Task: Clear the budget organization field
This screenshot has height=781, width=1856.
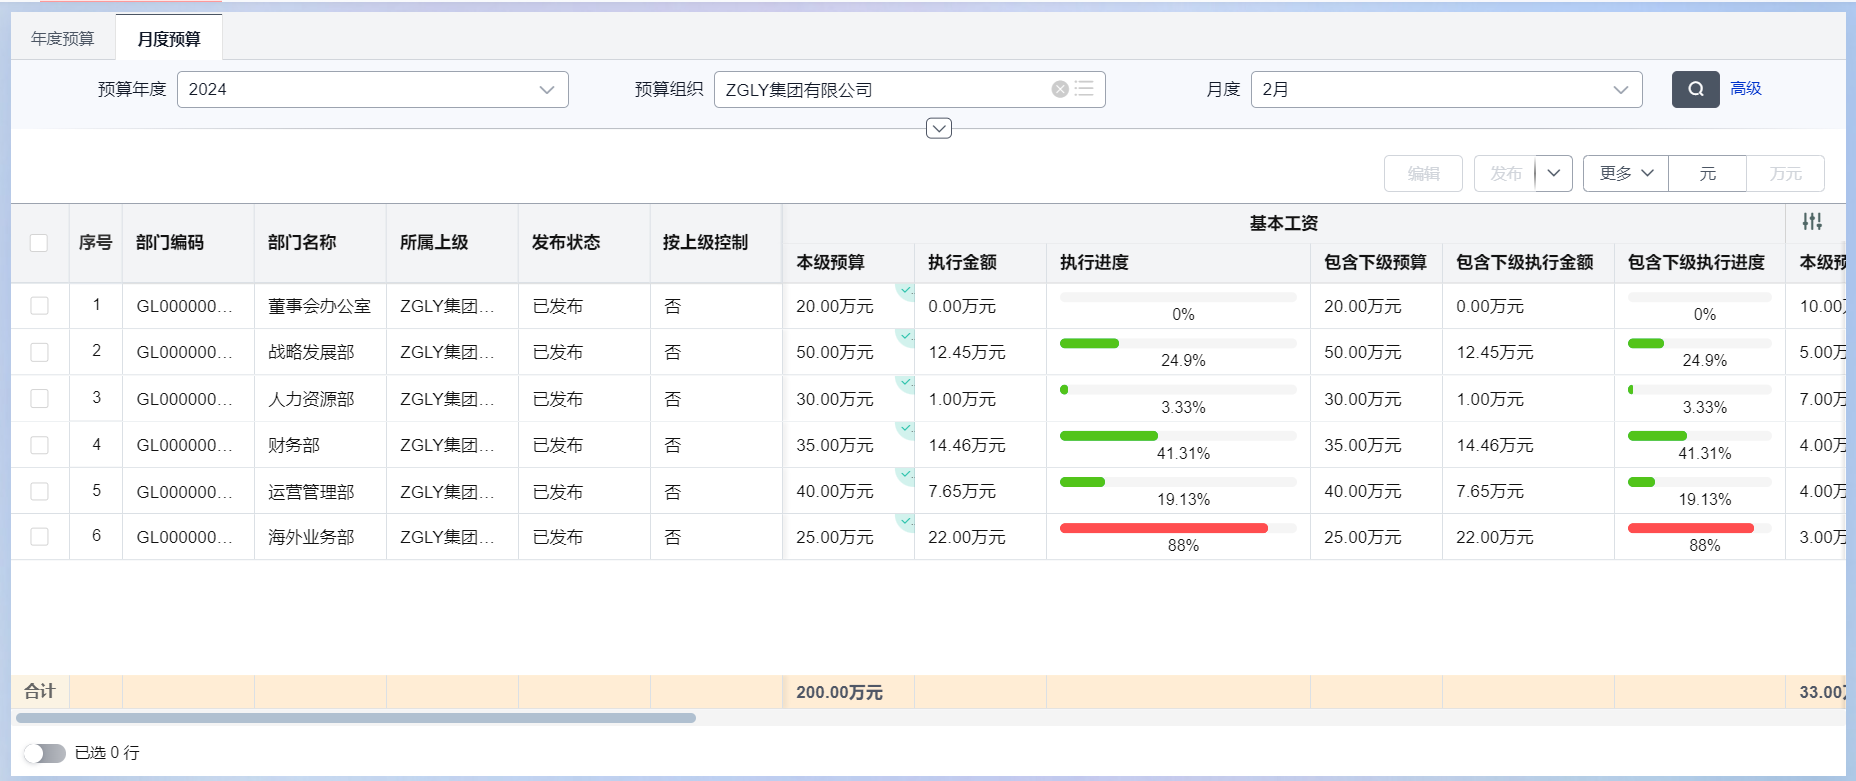Action: (x=1060, y=89)
